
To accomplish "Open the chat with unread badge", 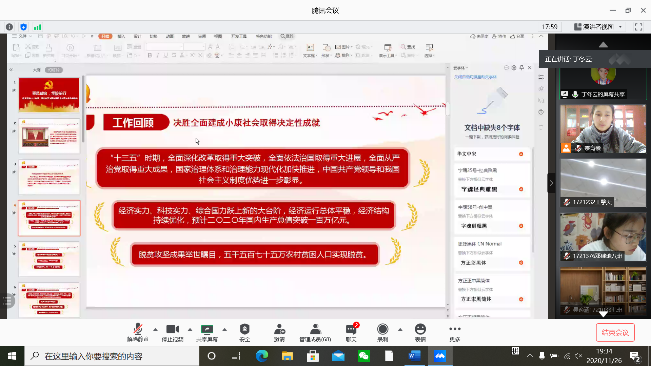I will pyautogui.click(x=351, y=332).
